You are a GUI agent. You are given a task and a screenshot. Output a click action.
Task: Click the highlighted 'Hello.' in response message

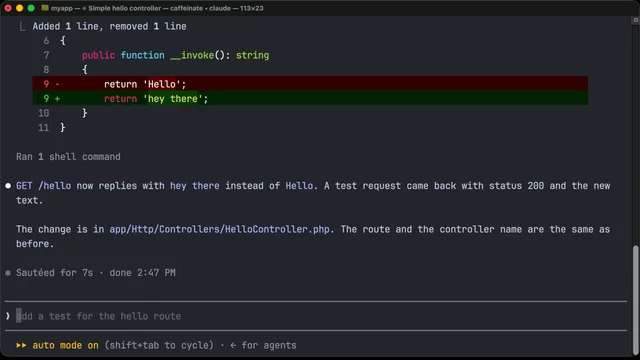[301, 186]
